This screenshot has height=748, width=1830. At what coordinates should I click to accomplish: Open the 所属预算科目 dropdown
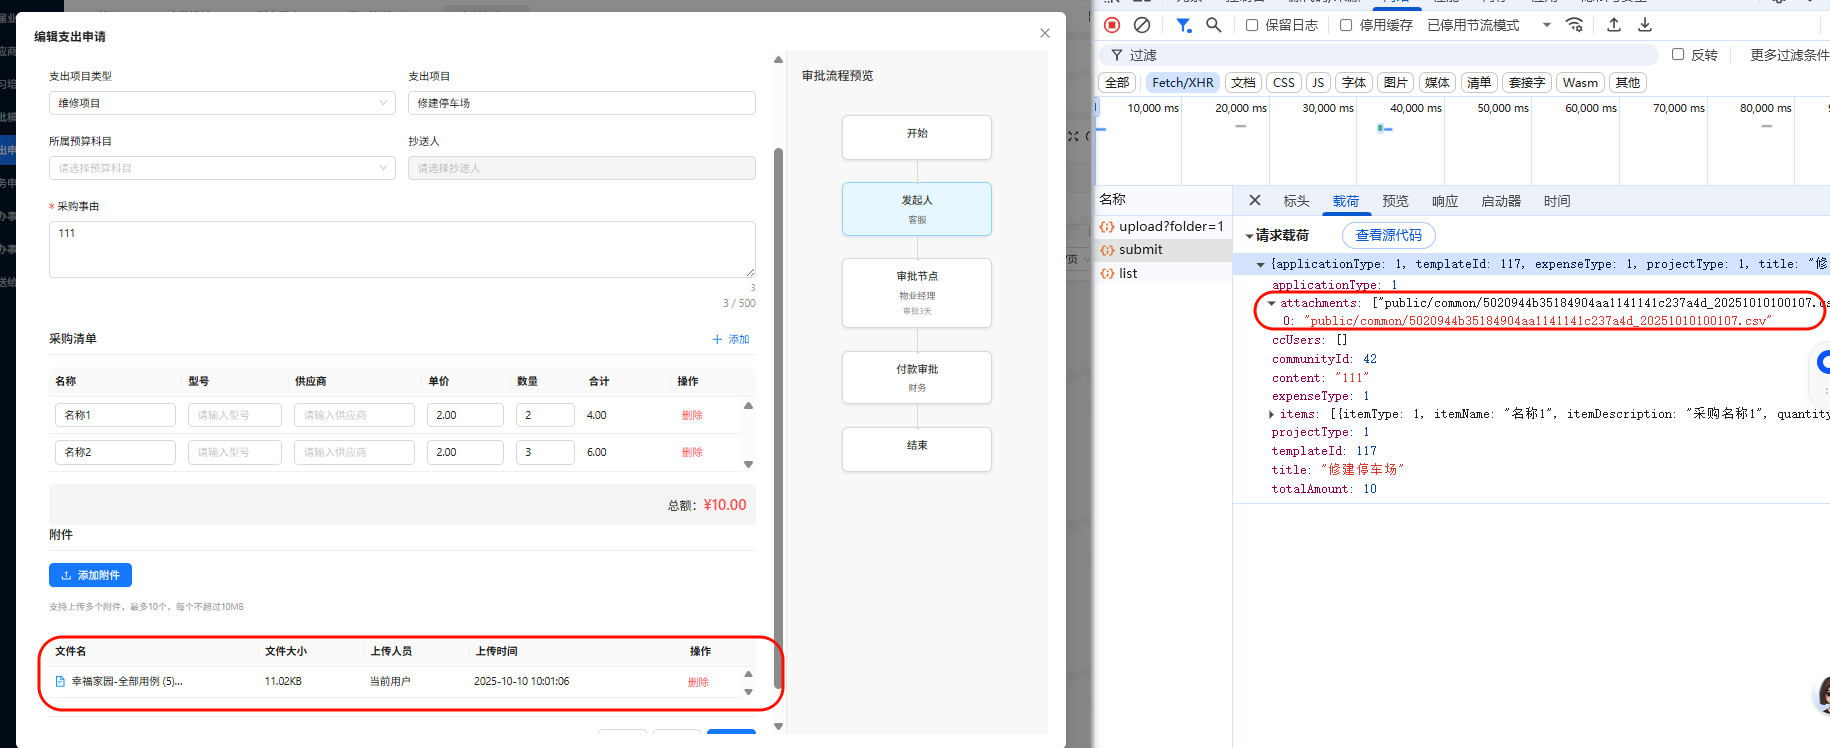pos(222,168)
